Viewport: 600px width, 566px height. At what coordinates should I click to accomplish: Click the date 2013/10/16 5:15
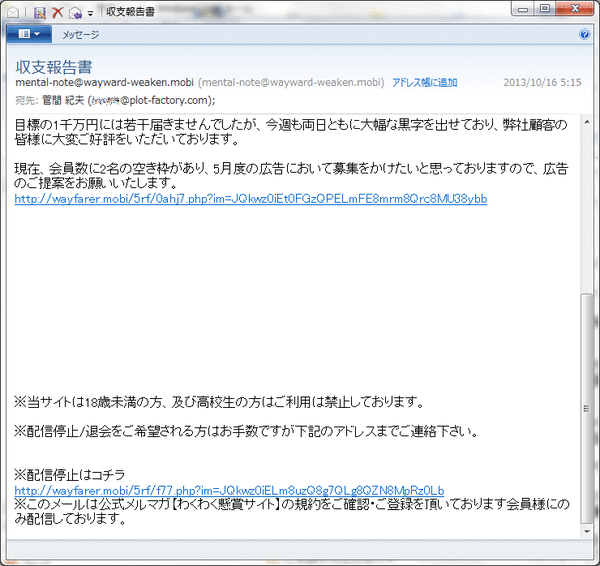(x=542, y=83)
